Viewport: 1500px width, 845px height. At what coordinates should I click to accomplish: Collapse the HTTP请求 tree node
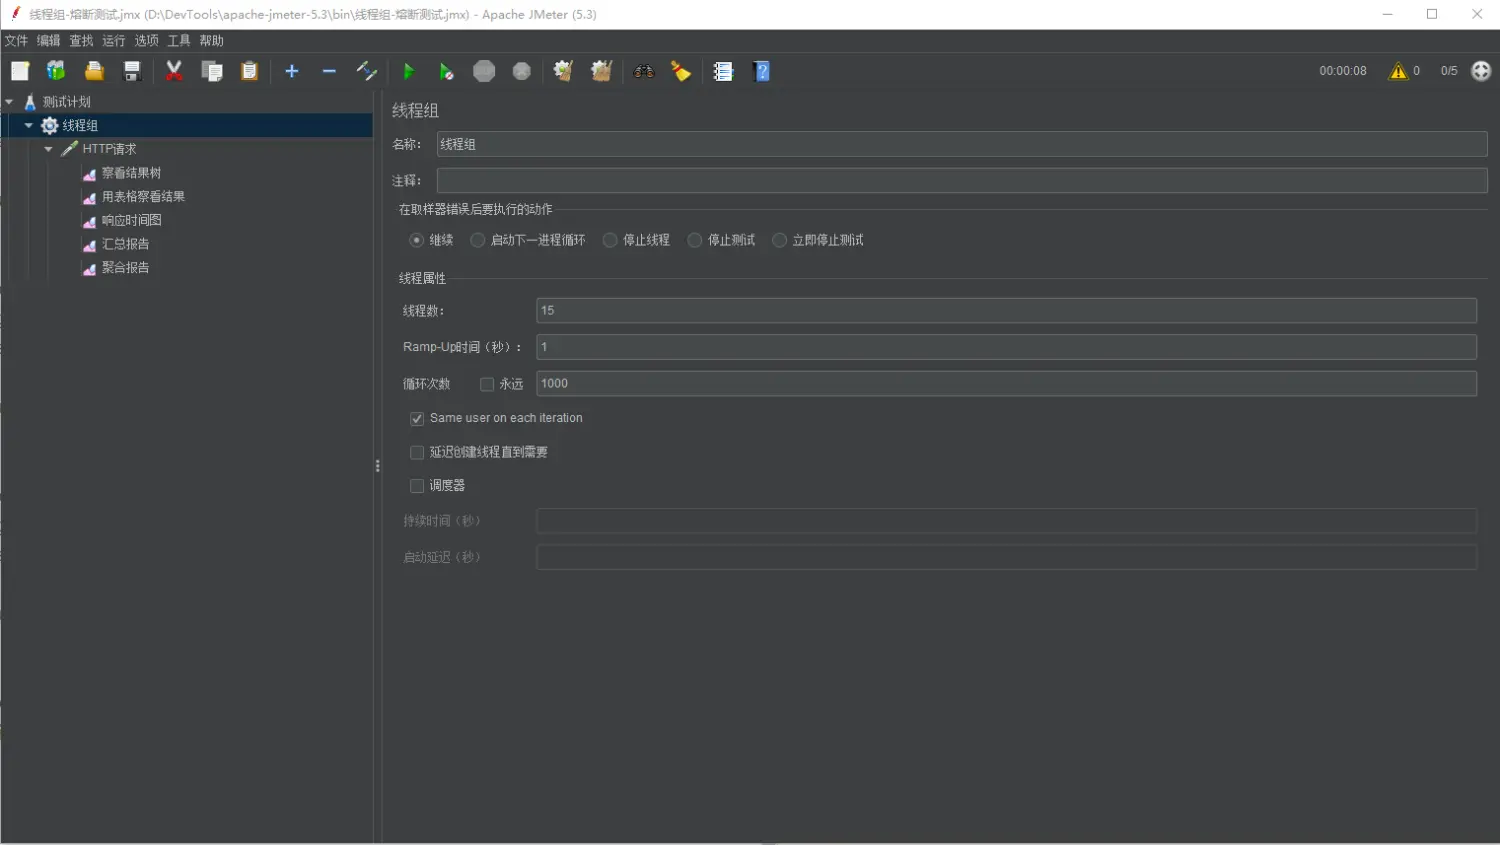tap(48, 149)
